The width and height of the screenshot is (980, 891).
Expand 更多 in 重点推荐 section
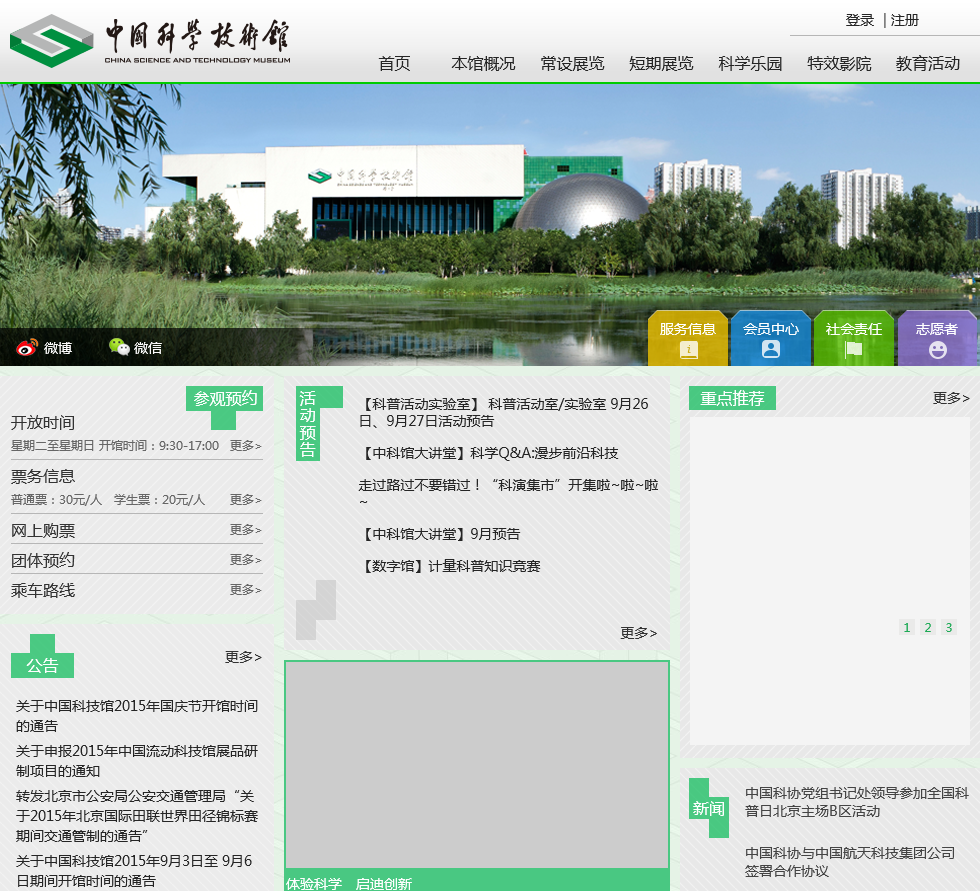click(x=951, y=398)
